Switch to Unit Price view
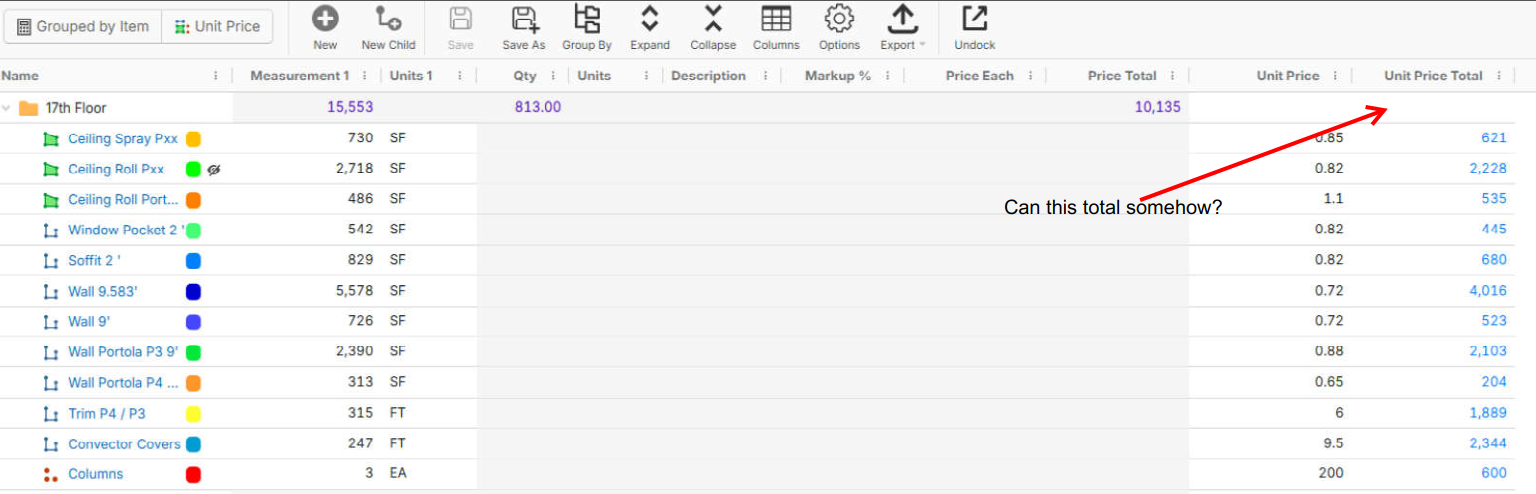 coord(217,27)
